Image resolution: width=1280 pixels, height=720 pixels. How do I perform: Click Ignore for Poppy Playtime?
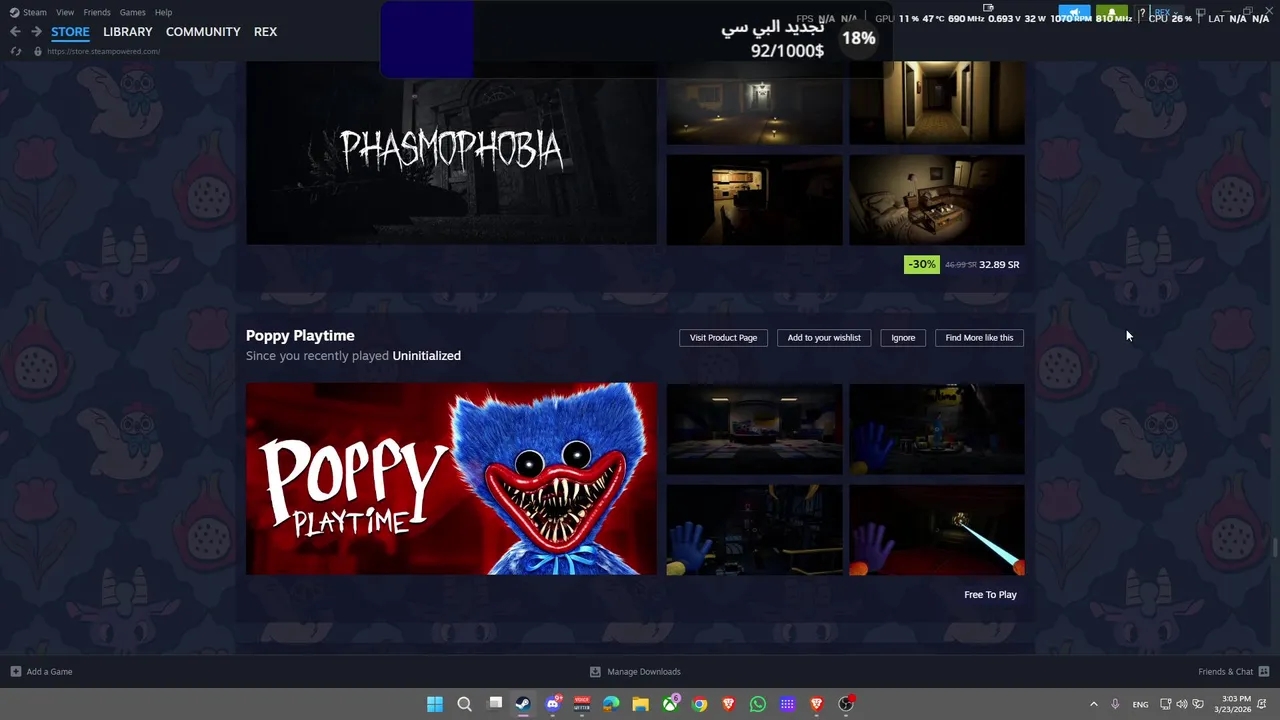[x=903, y=338]
